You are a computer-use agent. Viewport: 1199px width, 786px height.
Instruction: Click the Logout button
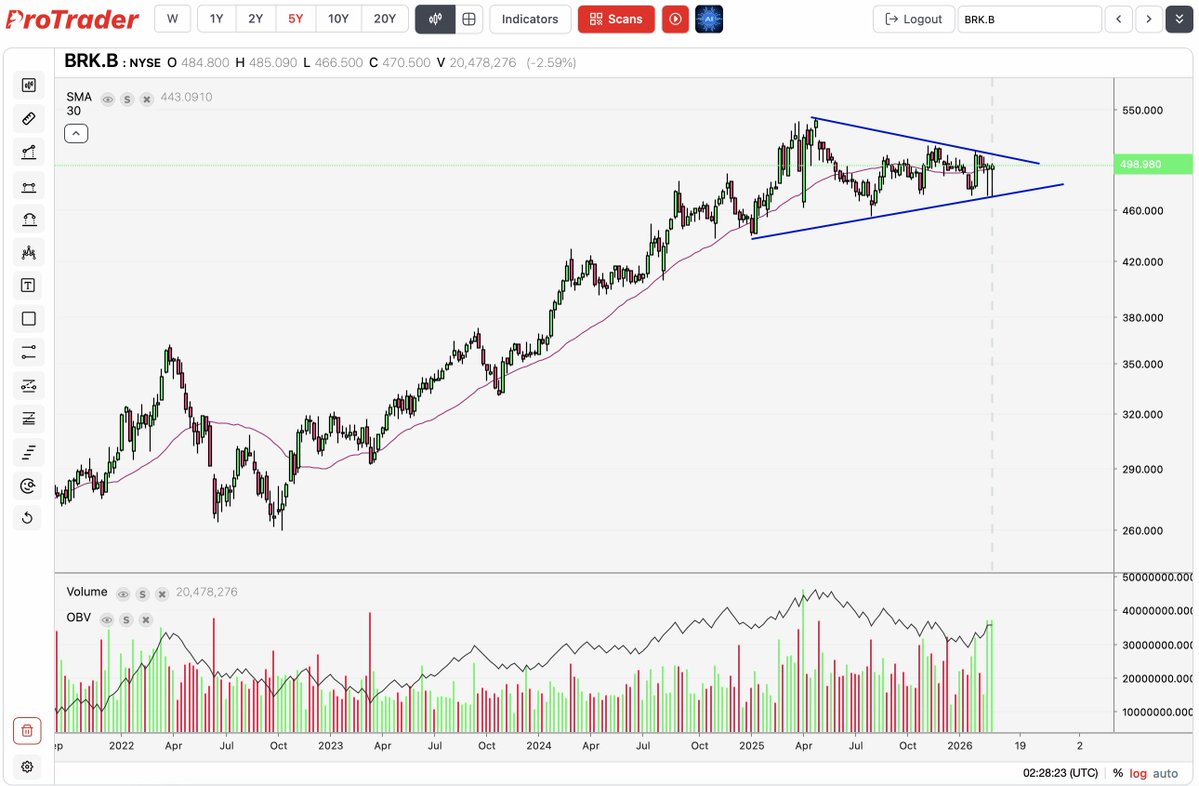tap(912, 18)
